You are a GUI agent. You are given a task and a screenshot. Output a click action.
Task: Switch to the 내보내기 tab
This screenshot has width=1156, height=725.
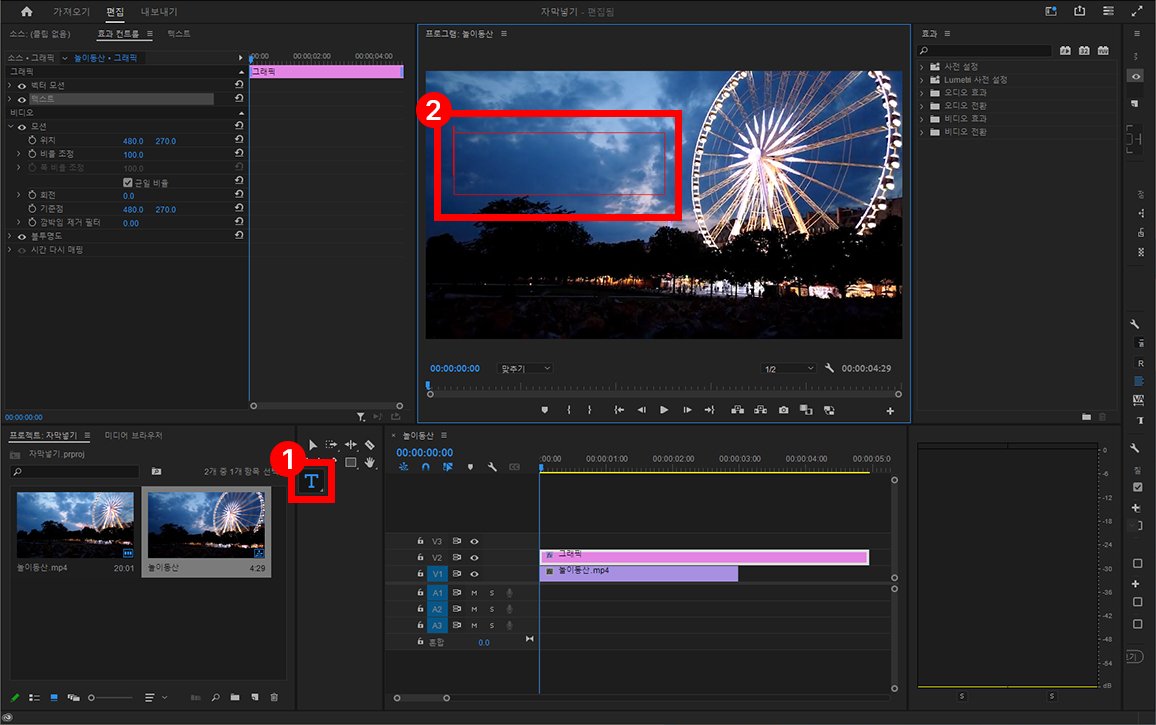click(x=158, y=12)
